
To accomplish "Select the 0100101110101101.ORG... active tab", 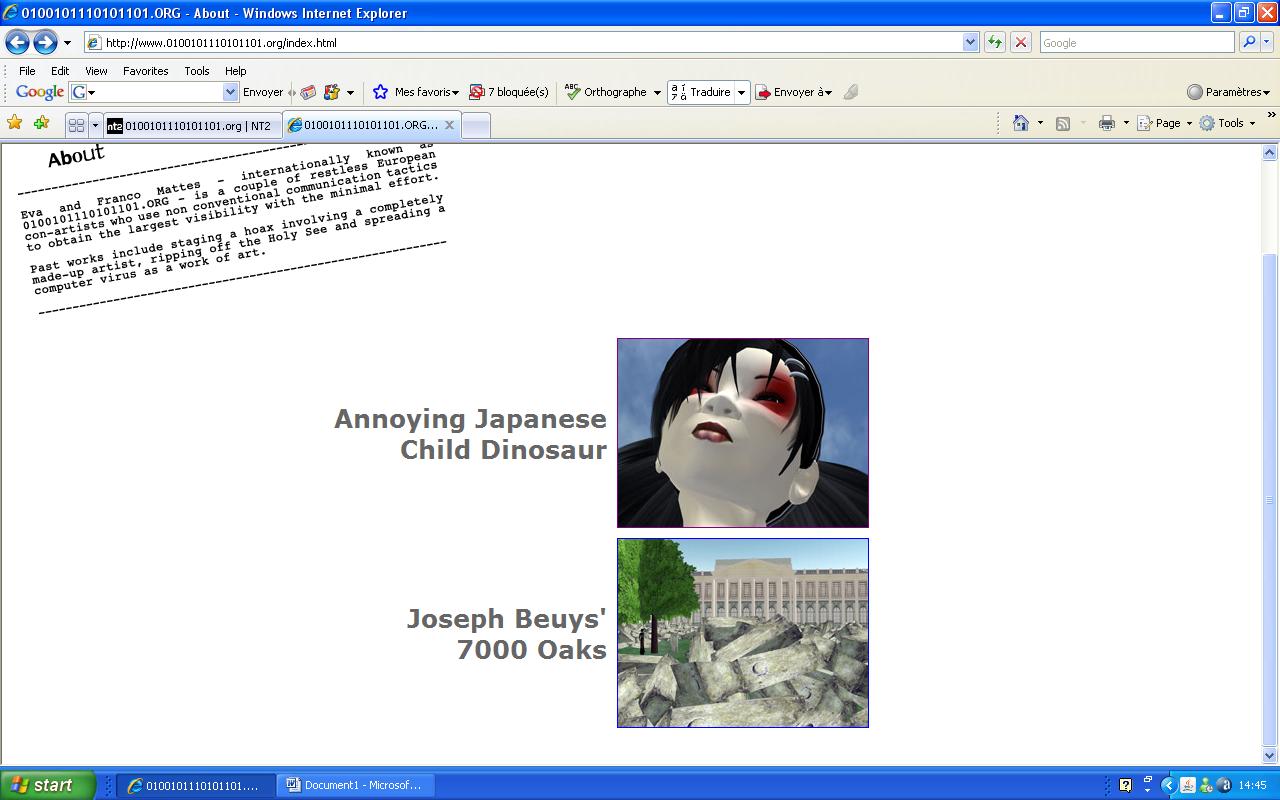I will click(x=364, y=125).
